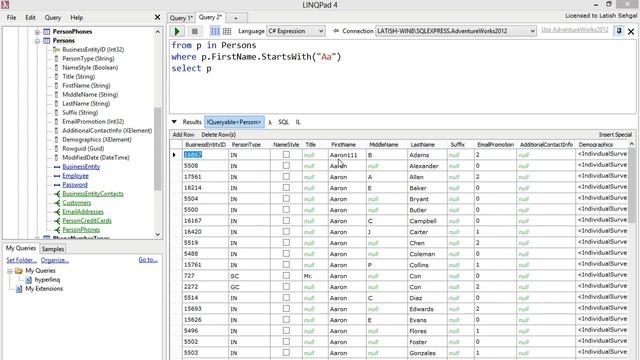This screenshot has height=360, width=640.
Task: Click the Add Row button
Action: point(183,135)
